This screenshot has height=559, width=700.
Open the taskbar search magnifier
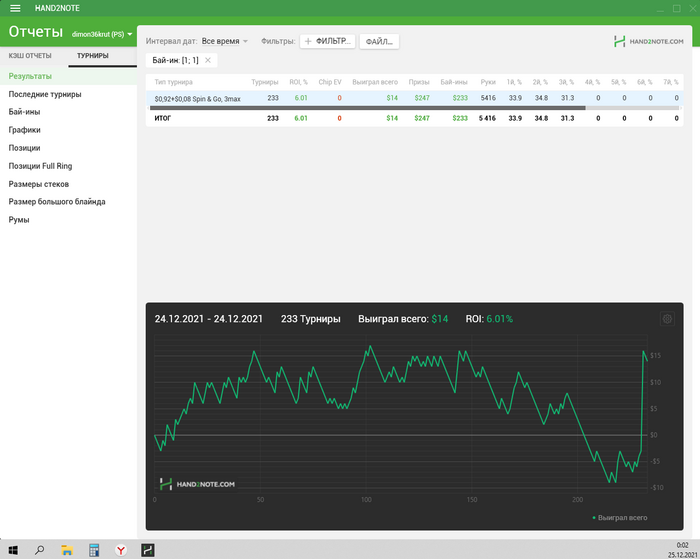coord(40,550)
